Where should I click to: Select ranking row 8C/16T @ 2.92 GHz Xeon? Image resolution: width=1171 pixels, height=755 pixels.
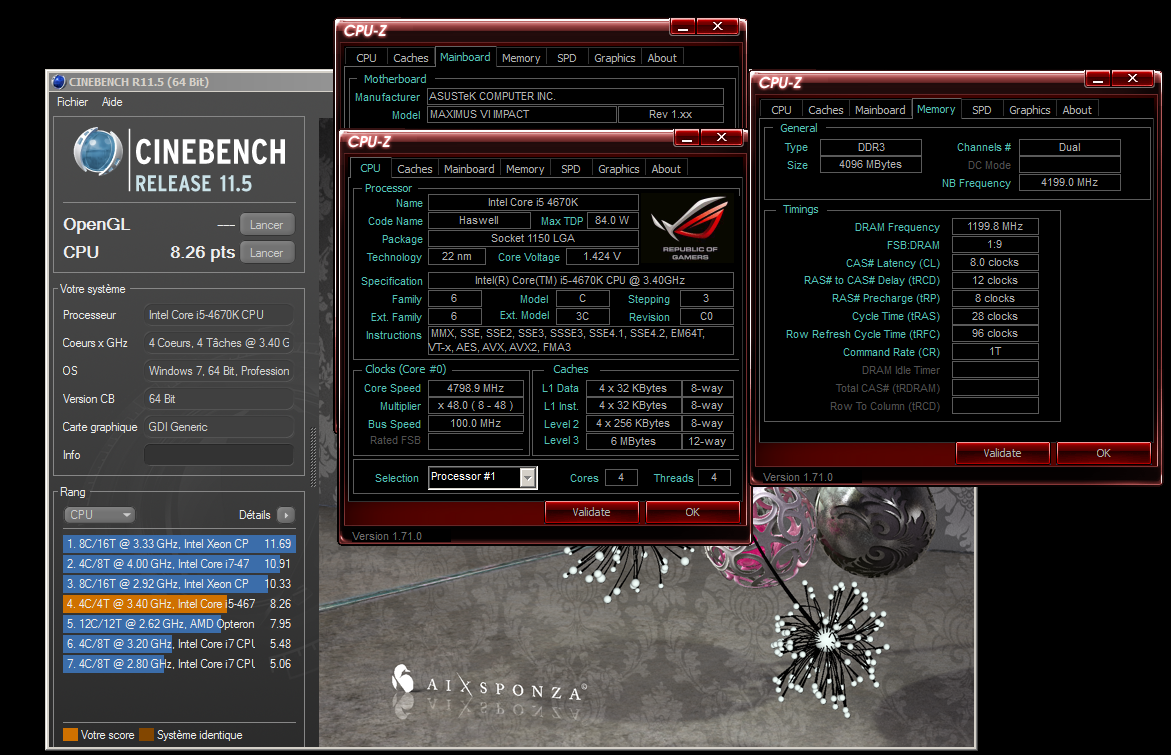click(179, 584)
